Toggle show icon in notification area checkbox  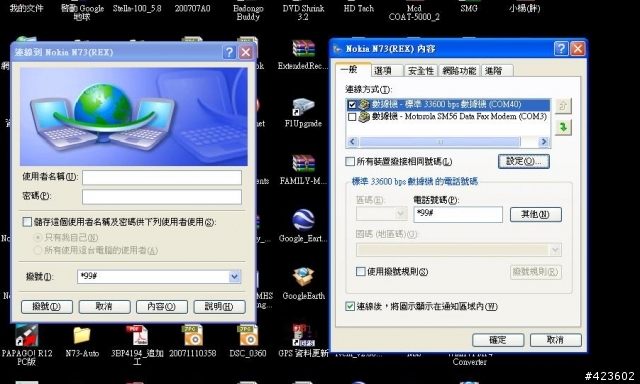click(x=350, y=306)
